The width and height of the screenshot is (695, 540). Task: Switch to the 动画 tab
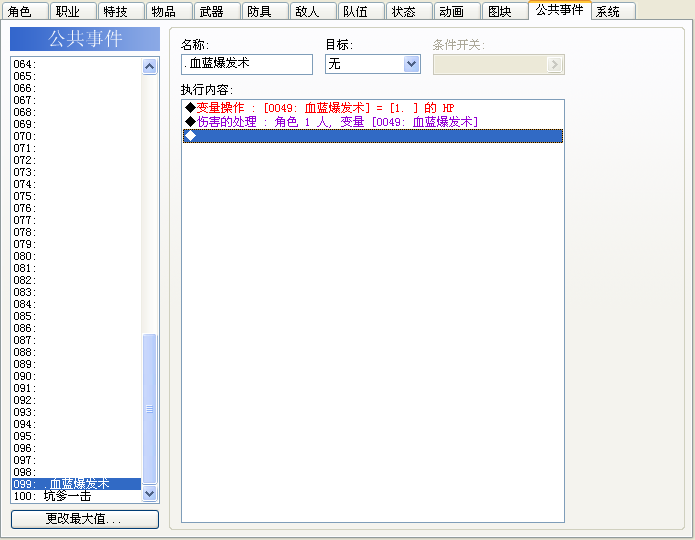point(457,11)
